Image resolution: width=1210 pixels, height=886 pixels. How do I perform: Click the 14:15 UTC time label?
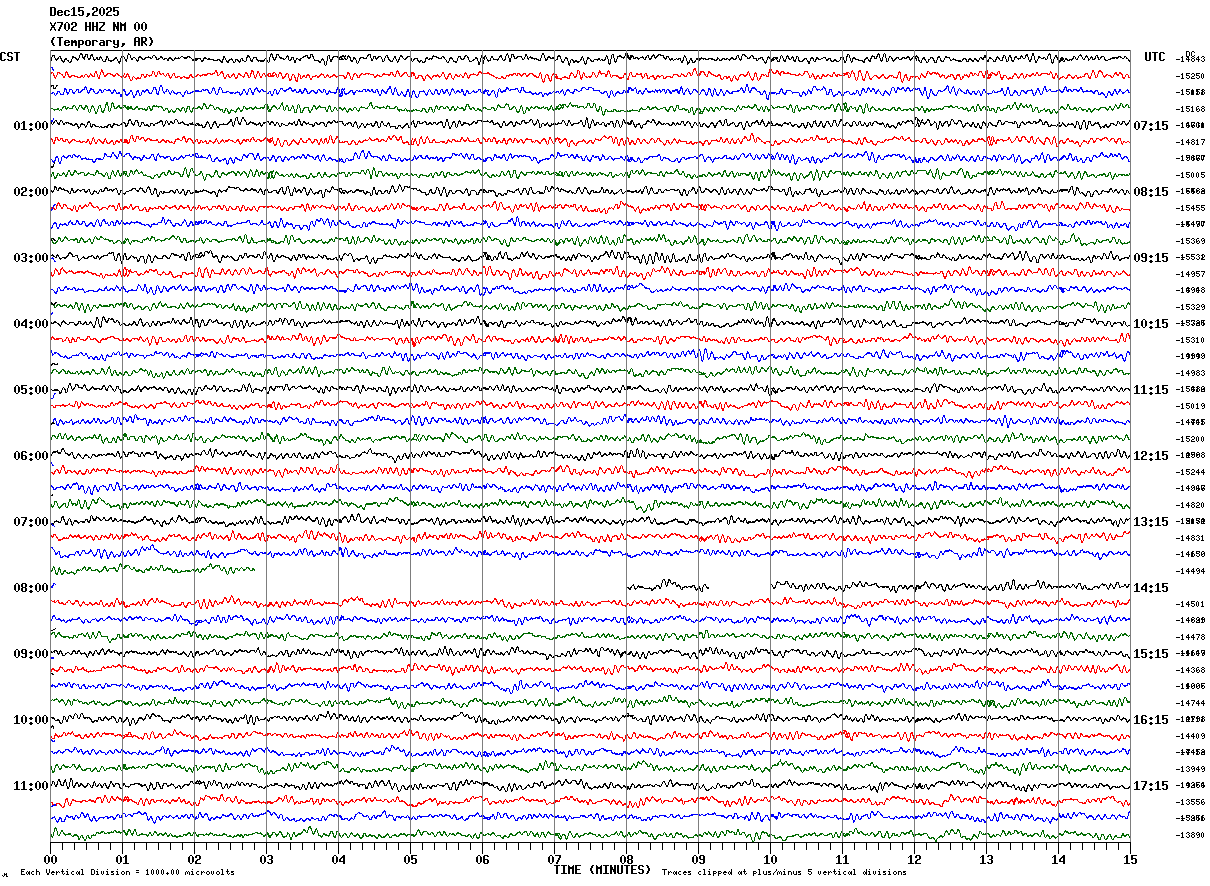1151,588
